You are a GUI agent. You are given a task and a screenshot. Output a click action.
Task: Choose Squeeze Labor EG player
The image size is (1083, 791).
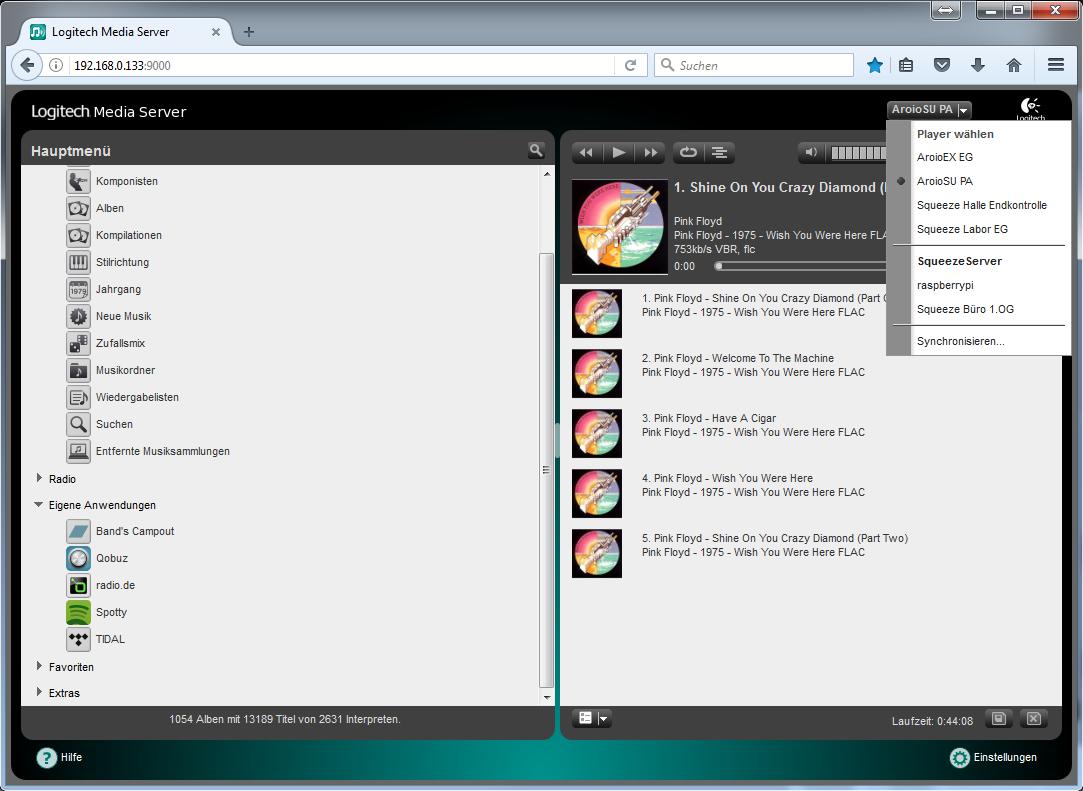tap(962, 229)
